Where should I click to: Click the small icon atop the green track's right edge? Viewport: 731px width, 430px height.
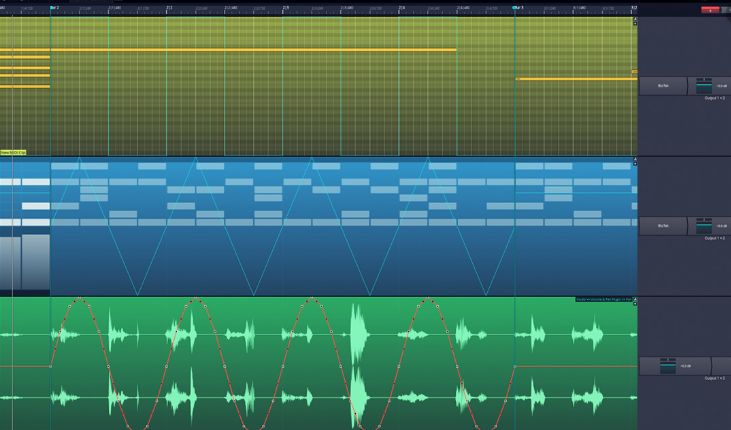coord(634,301)
